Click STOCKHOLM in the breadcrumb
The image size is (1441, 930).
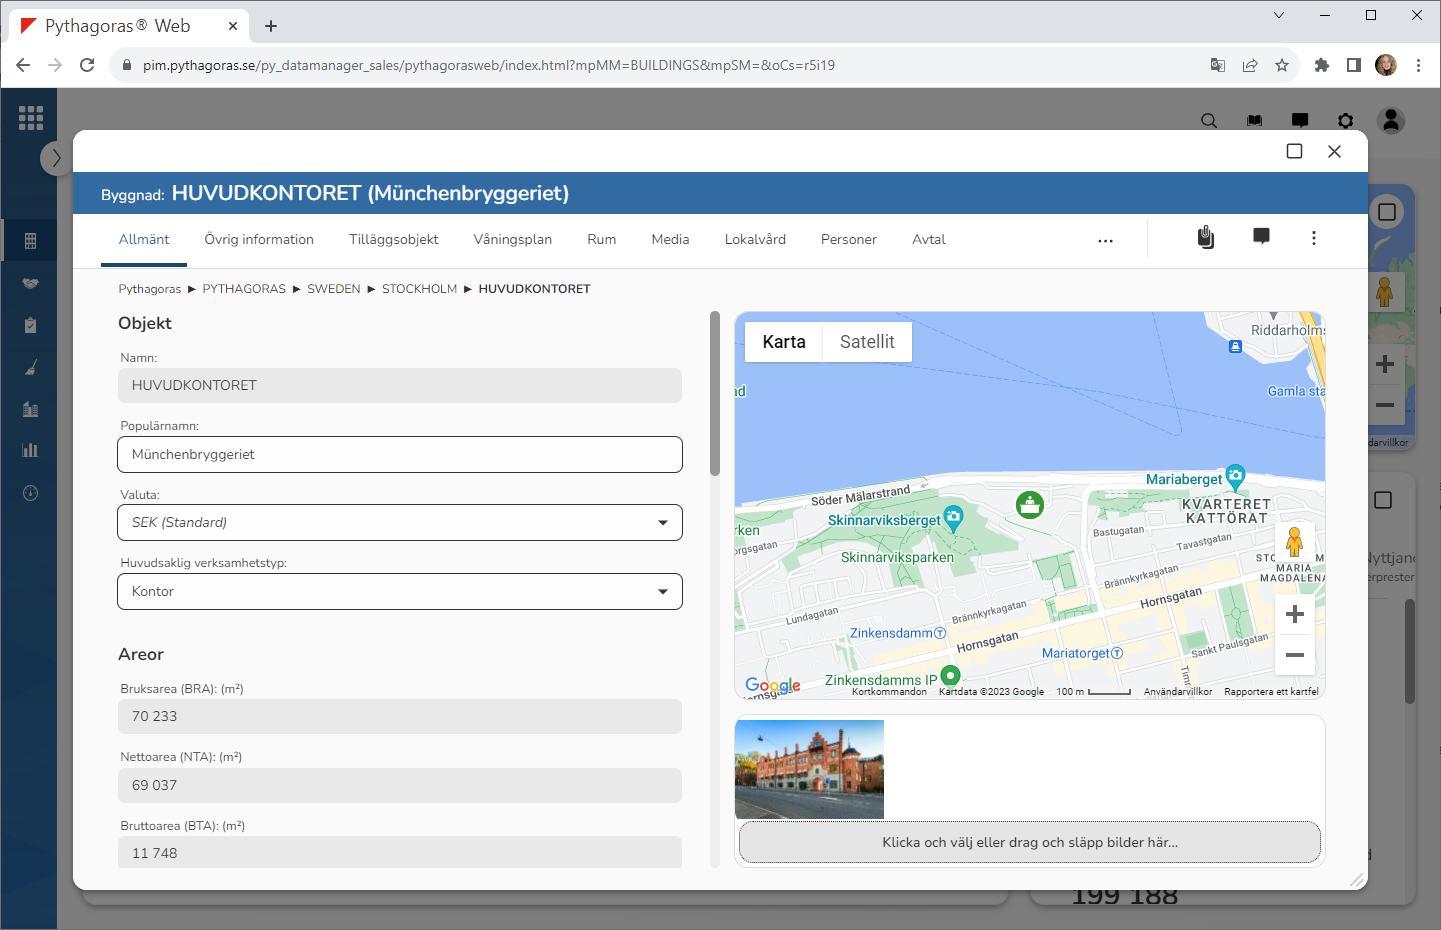coord(419,289)
